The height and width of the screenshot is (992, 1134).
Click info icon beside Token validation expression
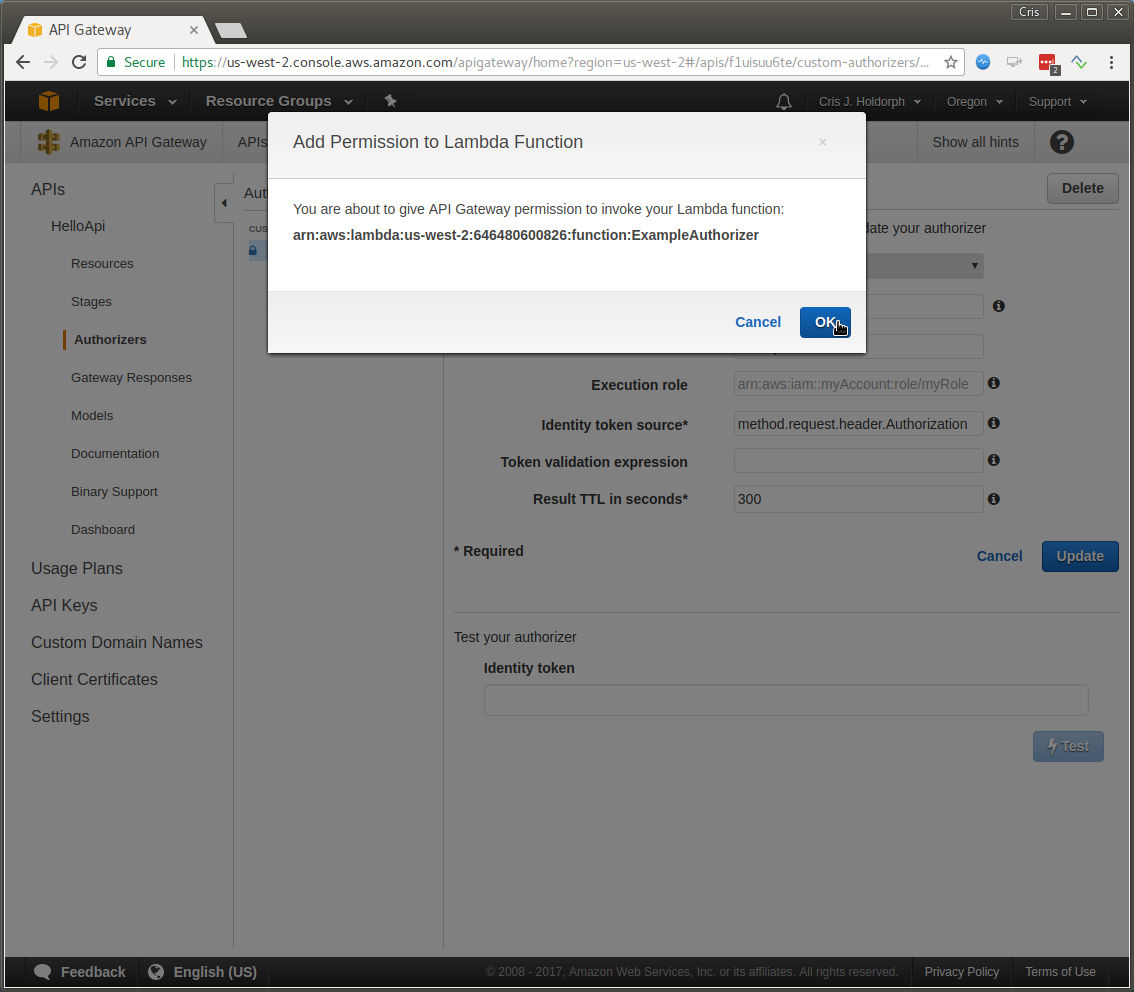click(994, 460)
